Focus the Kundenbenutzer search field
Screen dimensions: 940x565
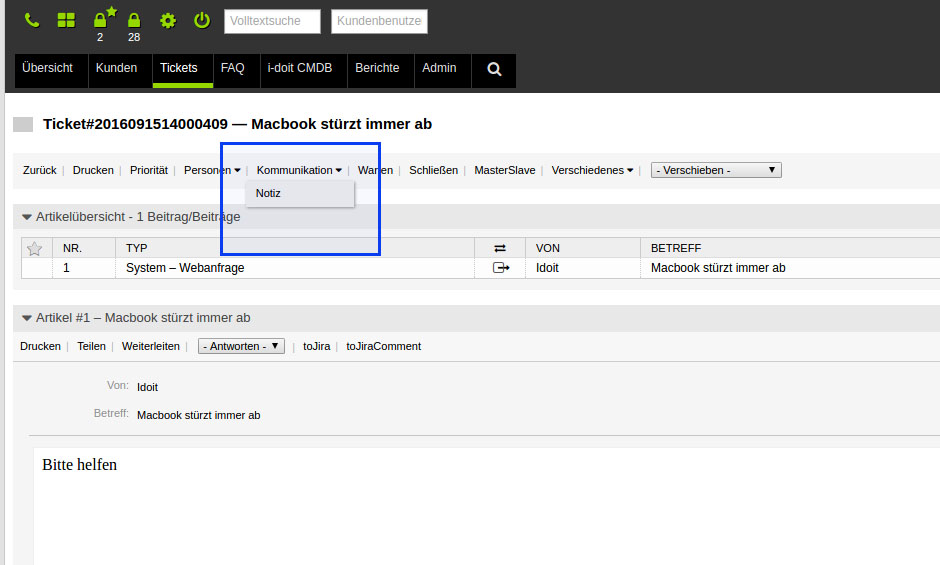coord(379,22)
